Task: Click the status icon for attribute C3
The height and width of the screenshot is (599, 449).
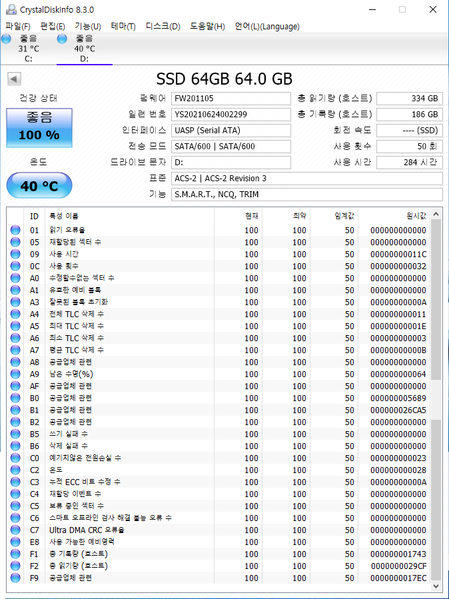Action: 15,482
